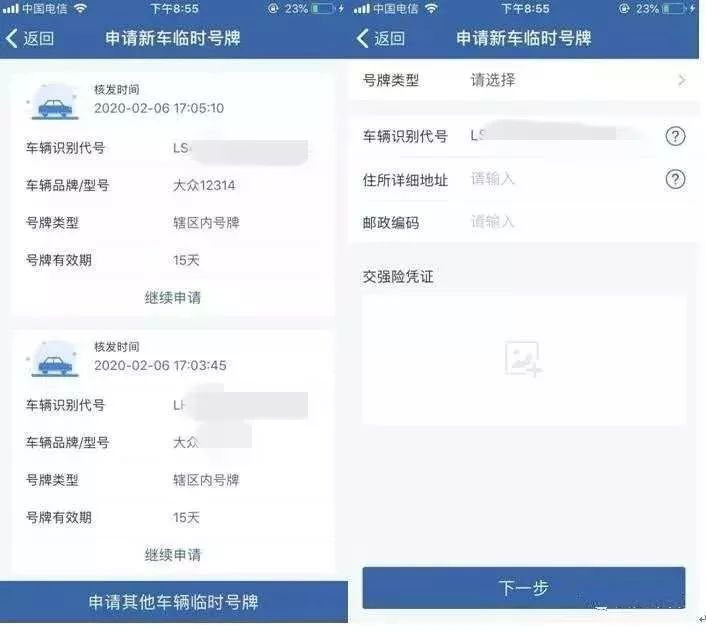Tap the Wi-Fi icon in left status bar

pyautogui.click(x=81, y=8)
